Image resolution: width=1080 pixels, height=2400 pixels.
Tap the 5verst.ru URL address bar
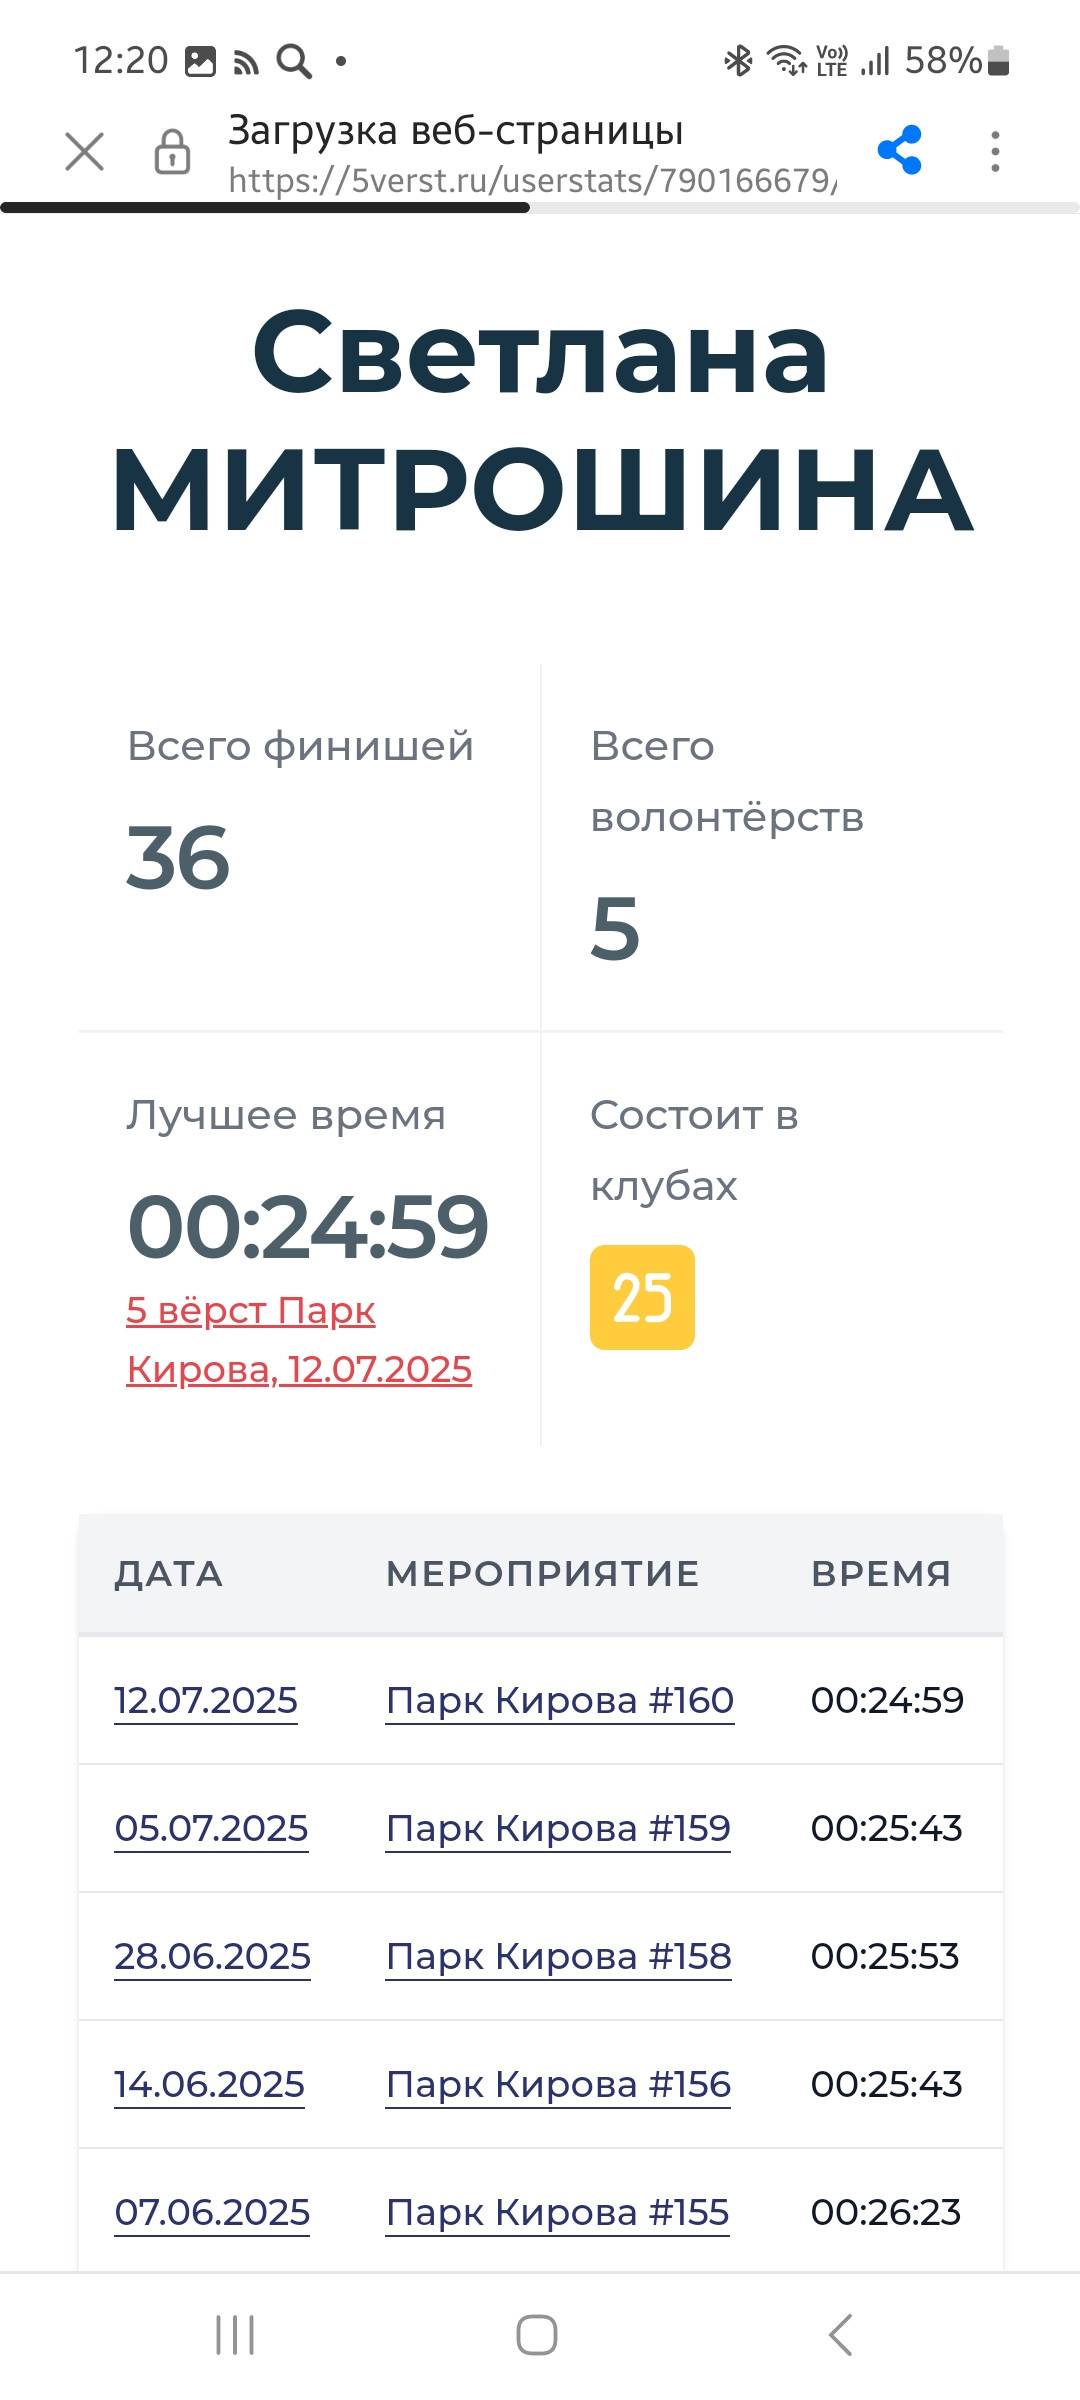click(x=533, y=180)
